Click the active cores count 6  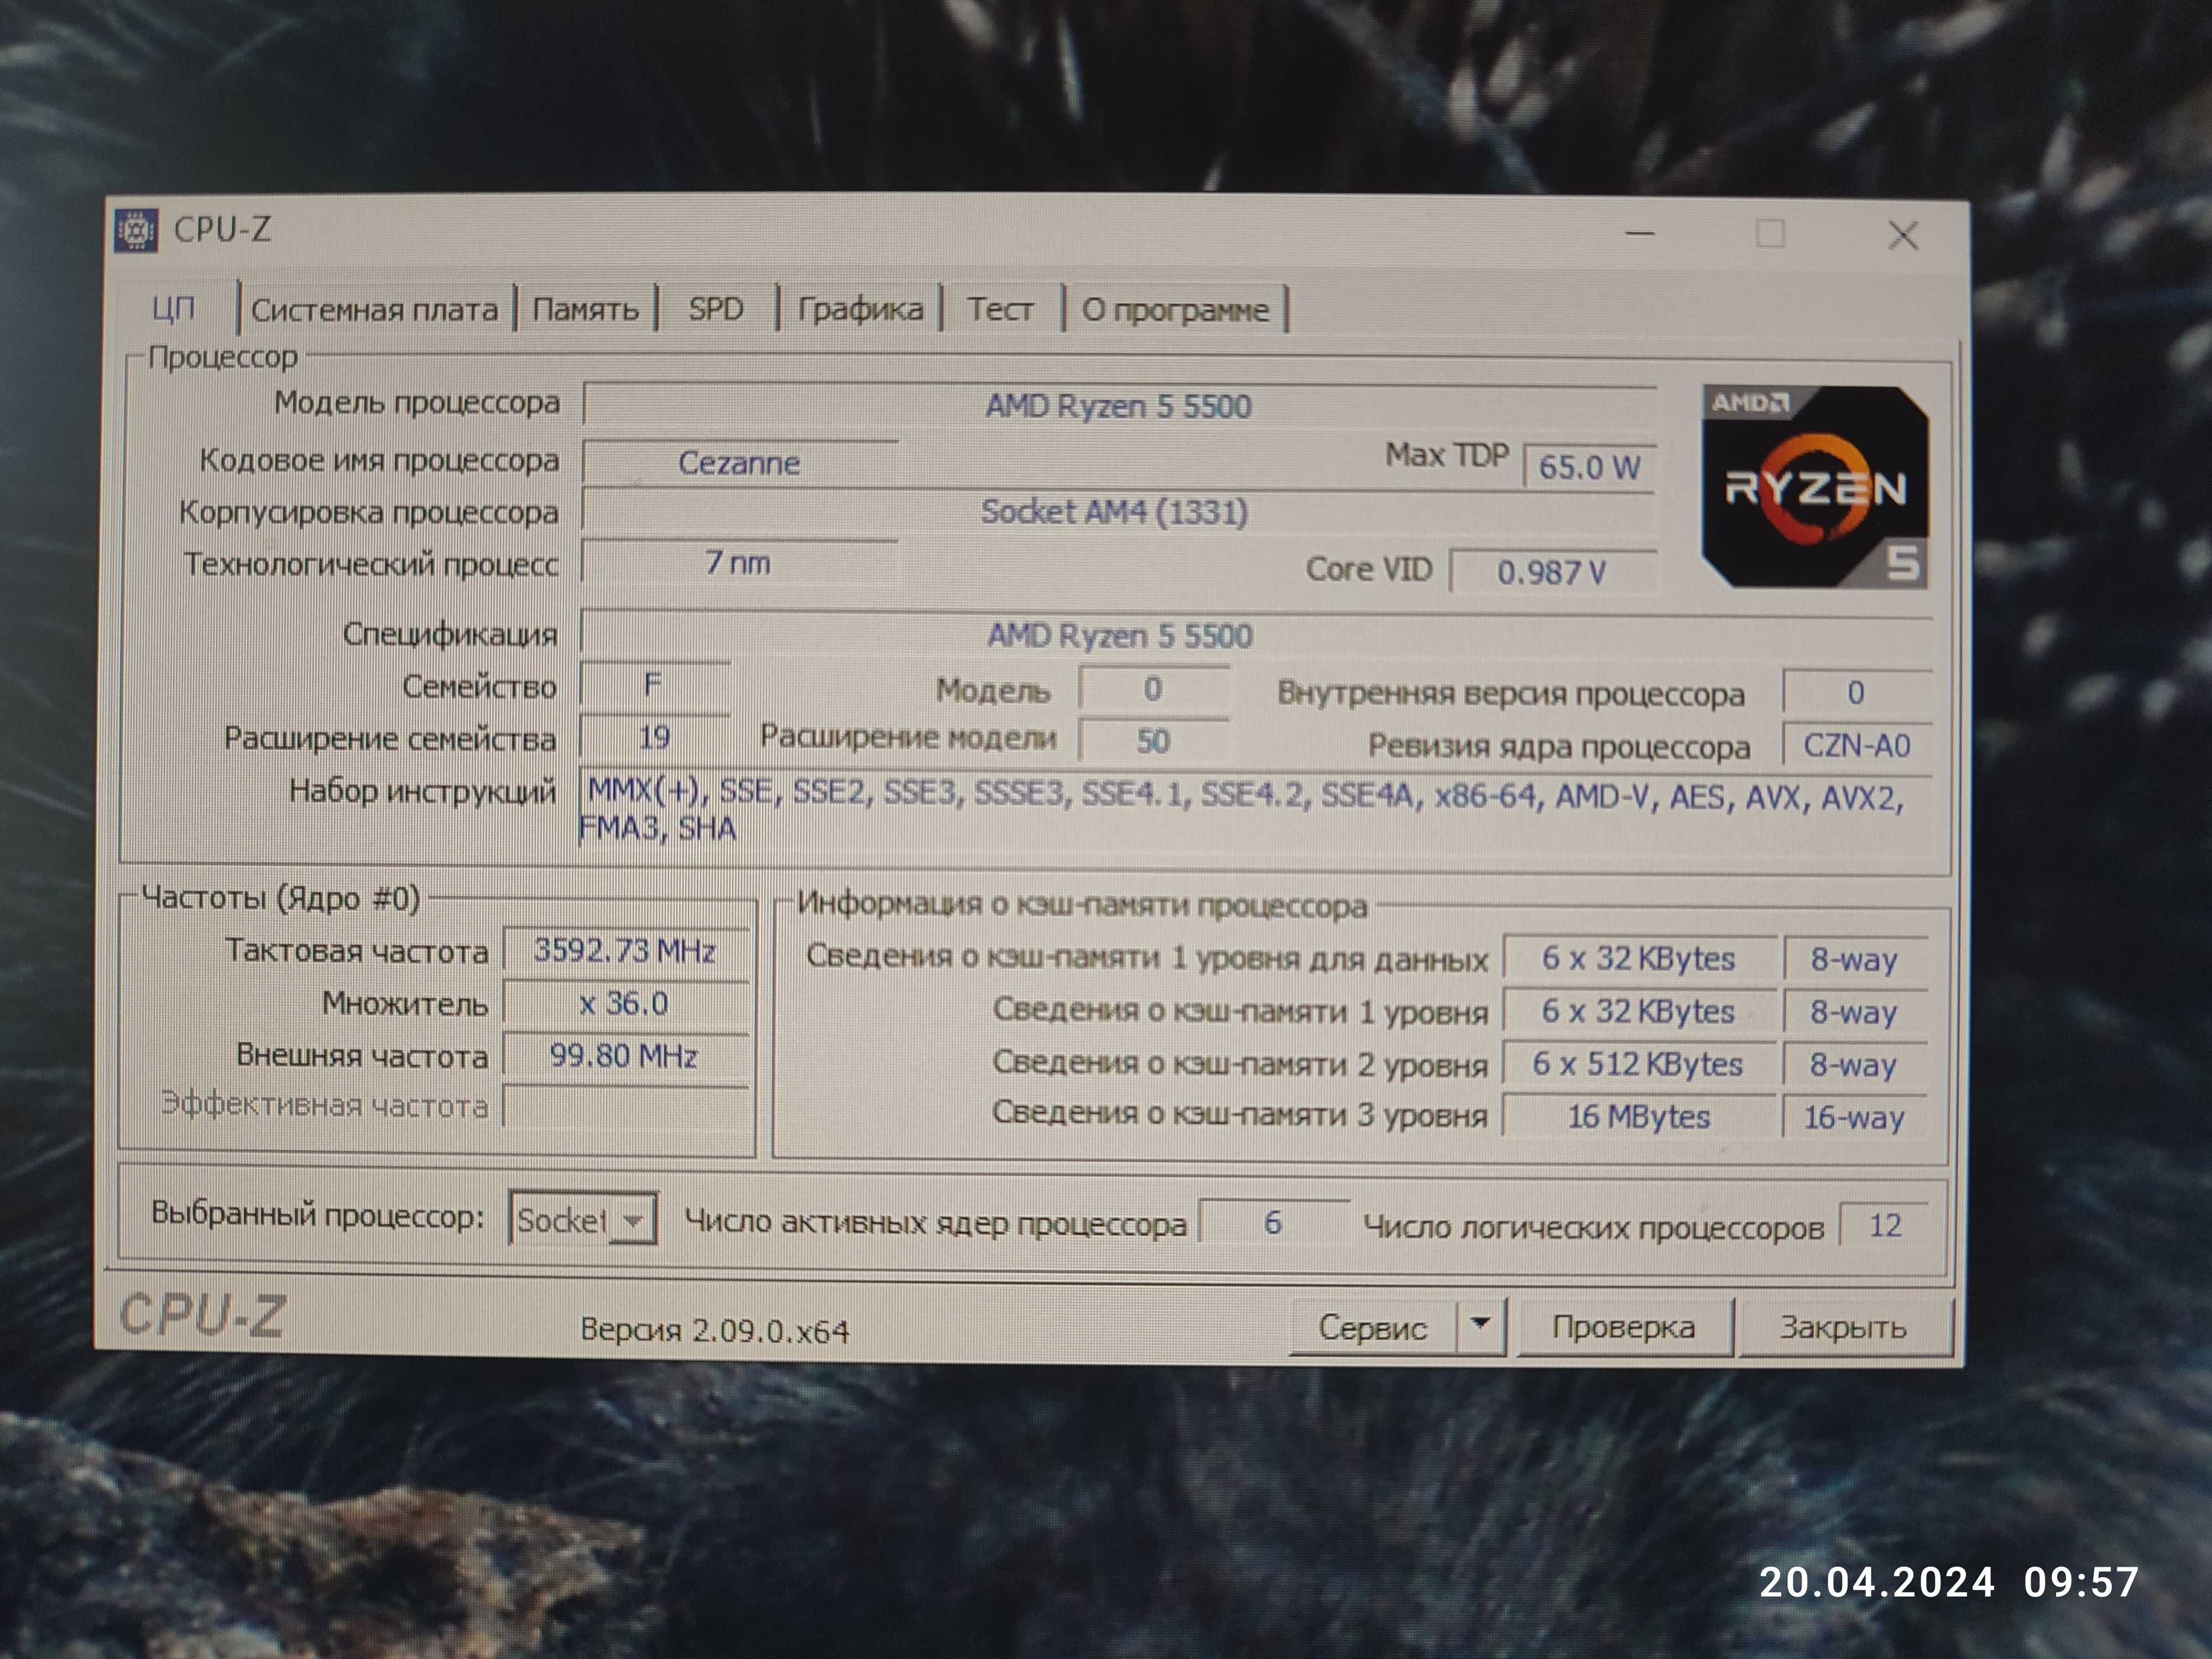pyautogui.click(x=1274, y=1222)
